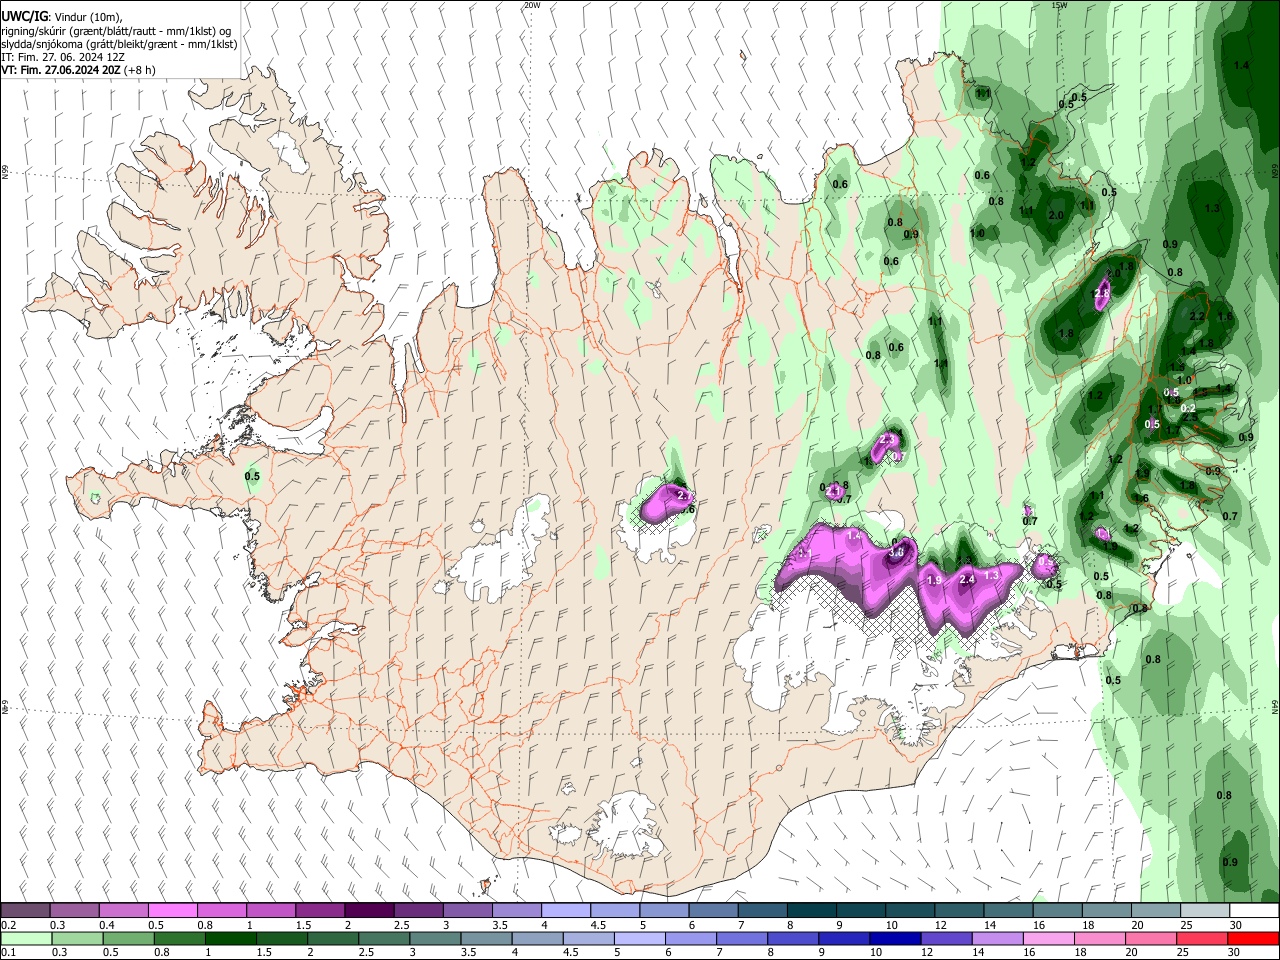
Task: Select lower legend swatch between 20 and 25
Action: click(1151, 939)
